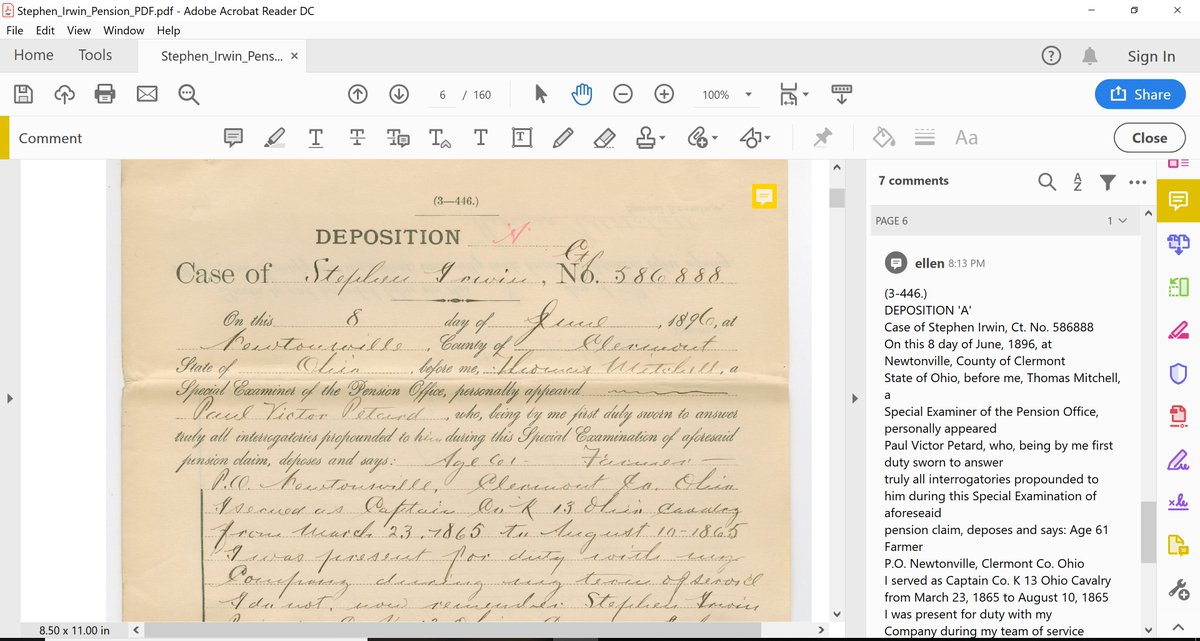Toggle keep tool selected pin
The width and height of the screenshot is (1200, 641).
point(822,138)
